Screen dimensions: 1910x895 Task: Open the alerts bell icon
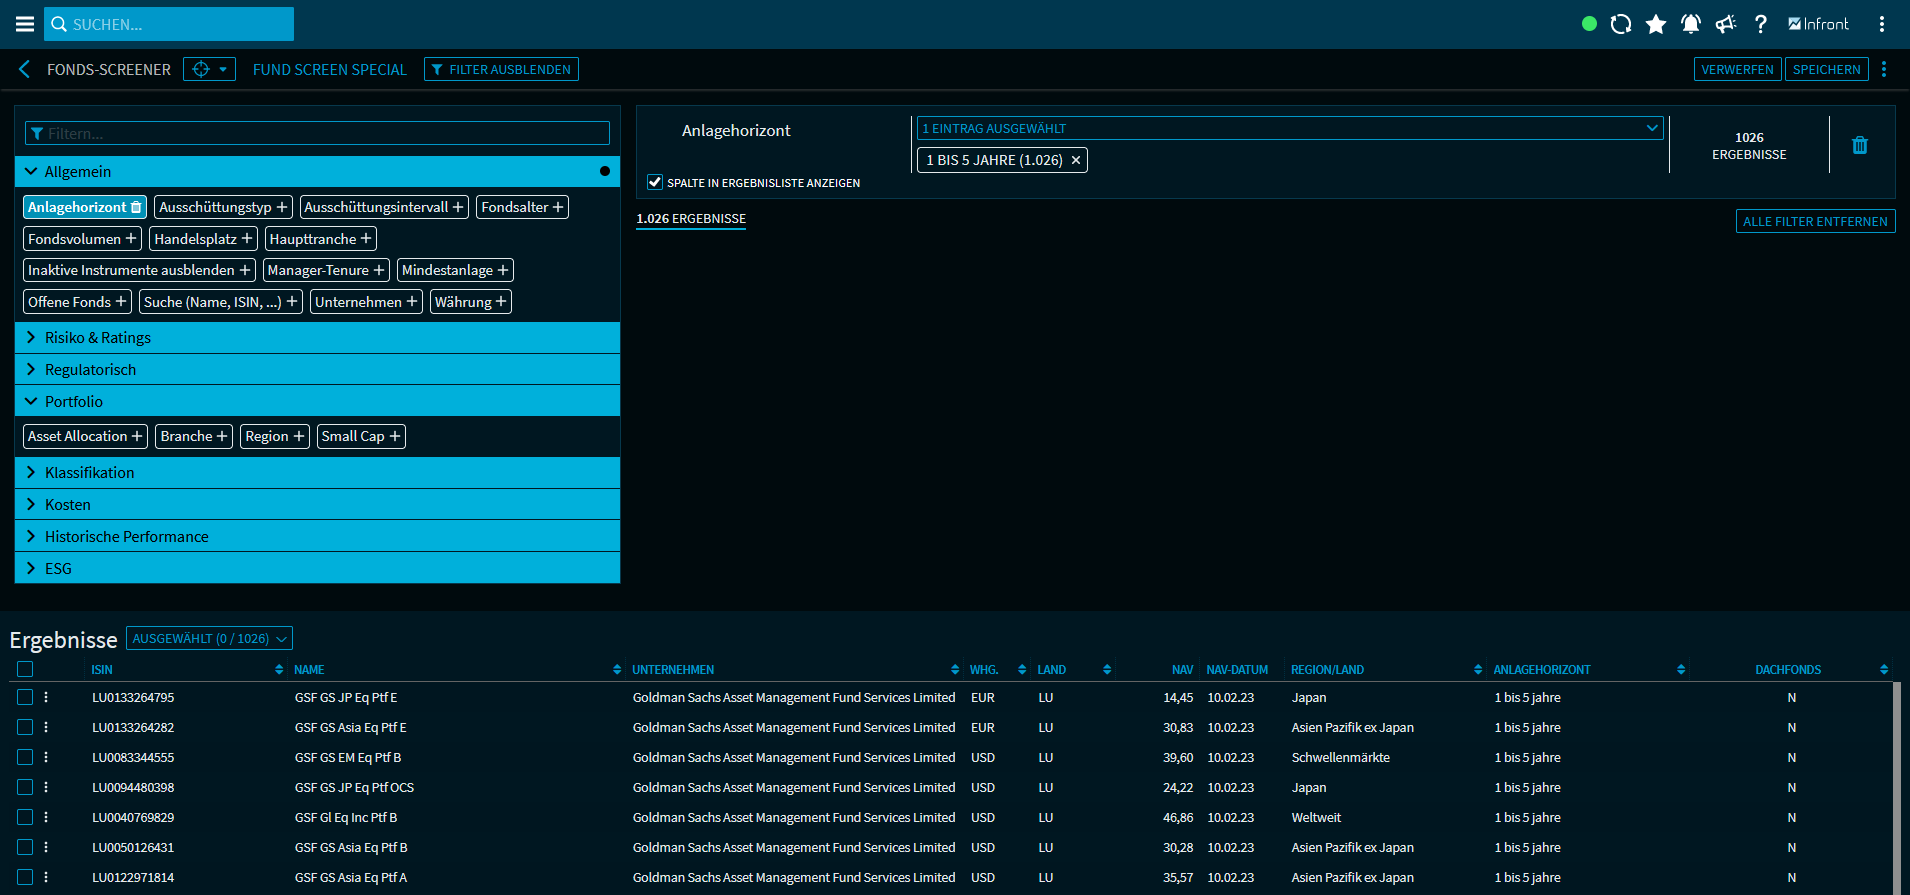pos(1691,24)
